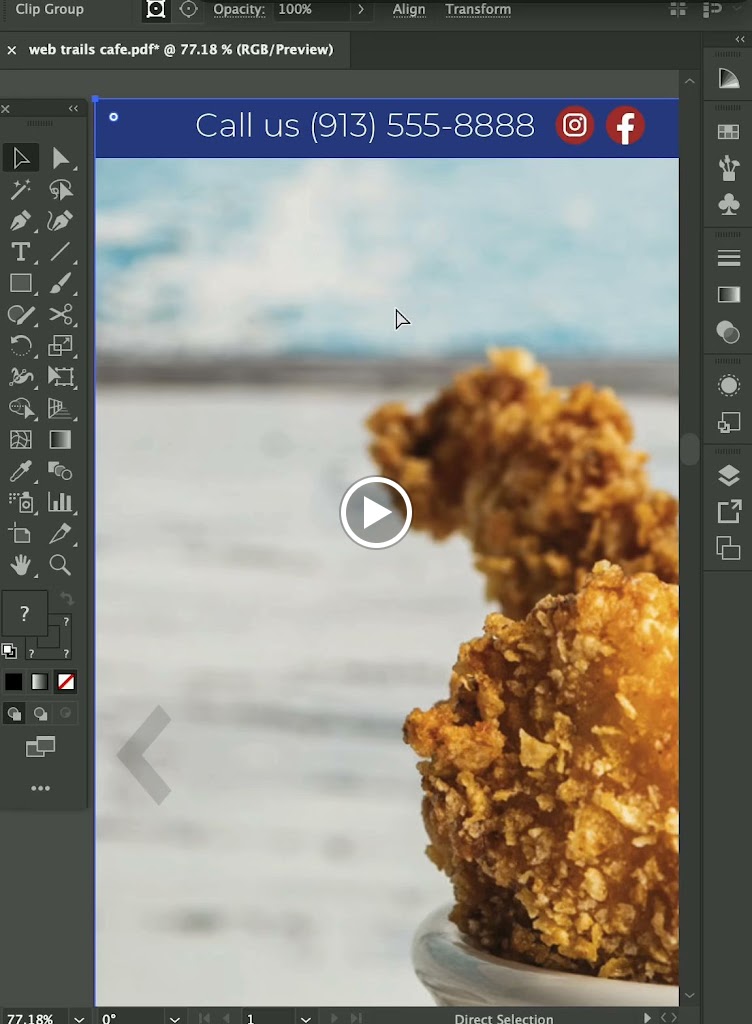Open the Transform panel link
The image size is (752, 1024).
point(478,9)
